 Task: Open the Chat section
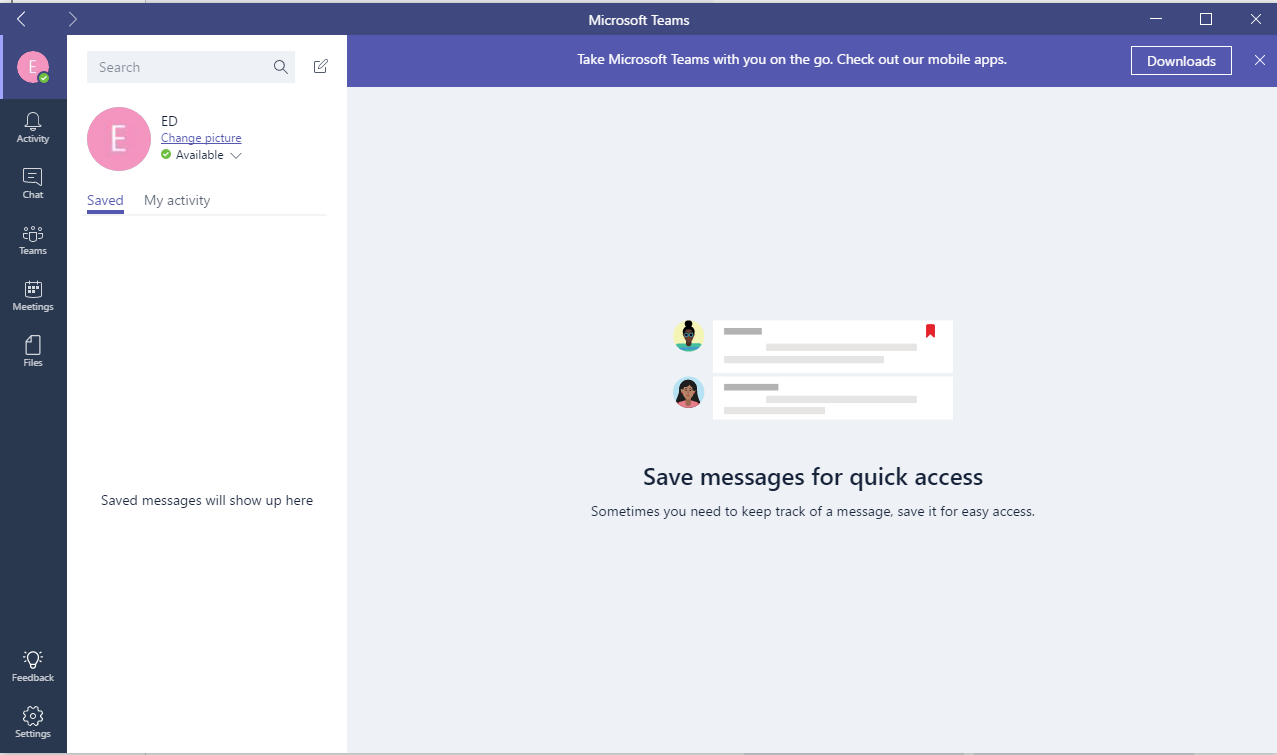pos(33,183)
